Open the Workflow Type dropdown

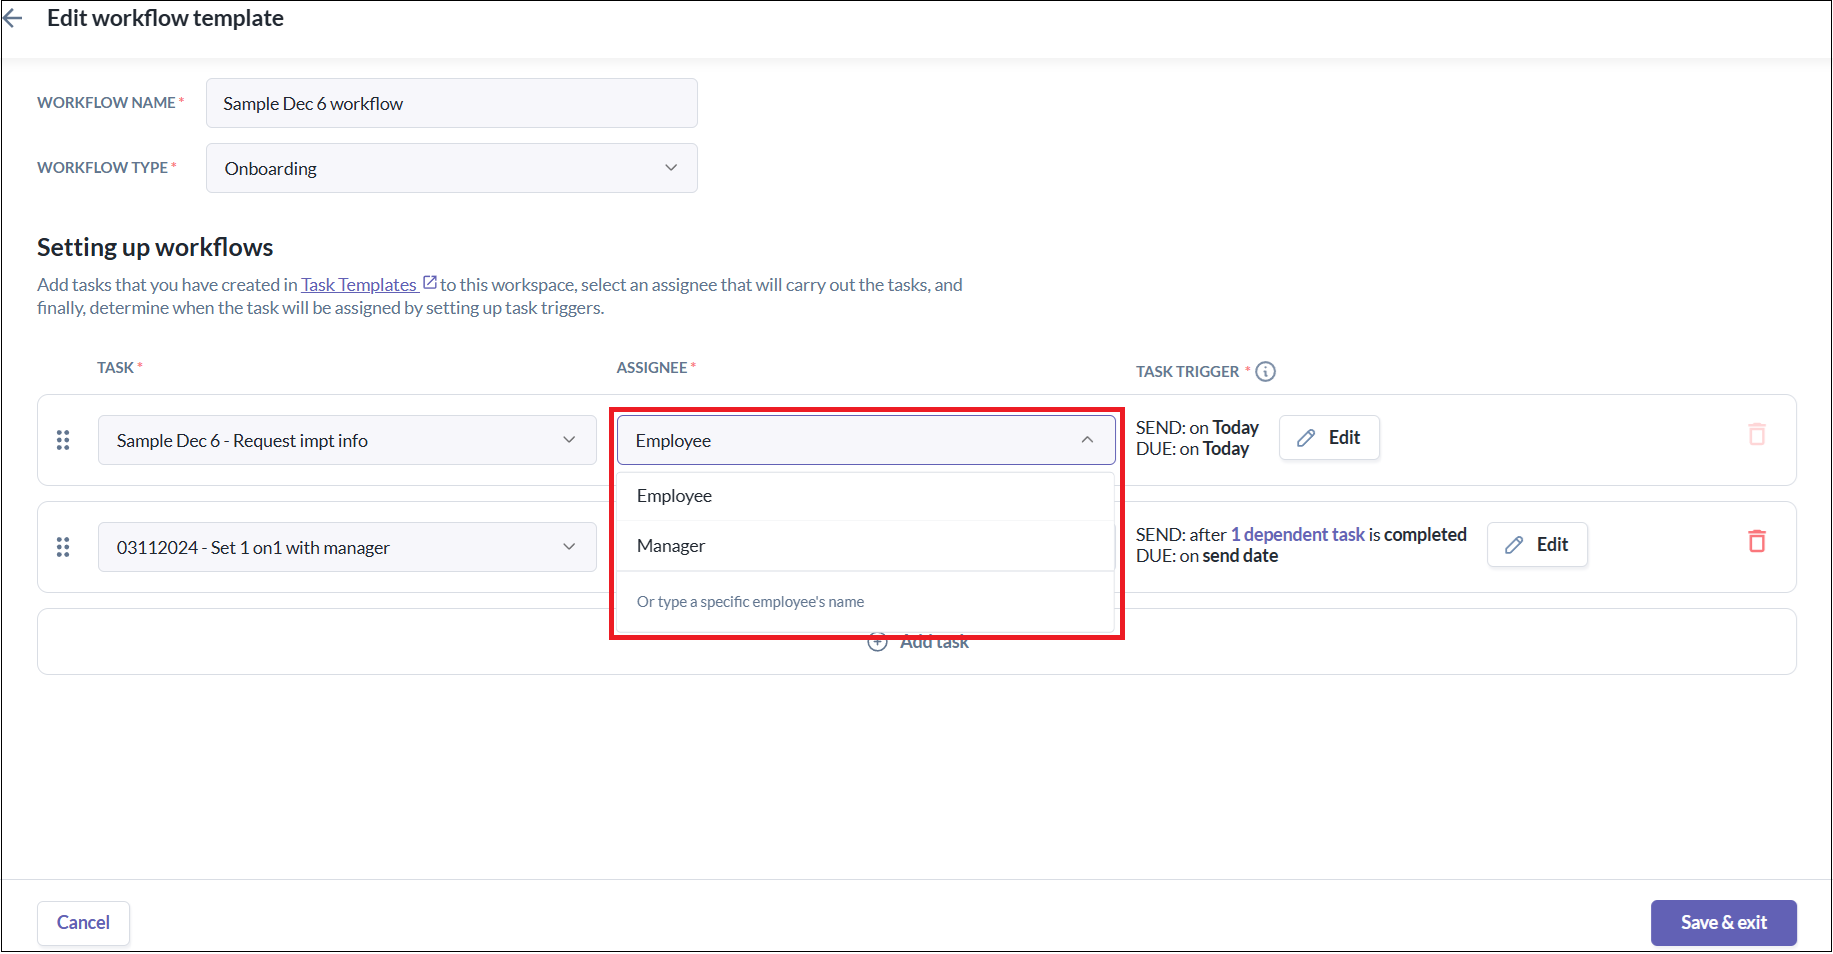(452, 168)
